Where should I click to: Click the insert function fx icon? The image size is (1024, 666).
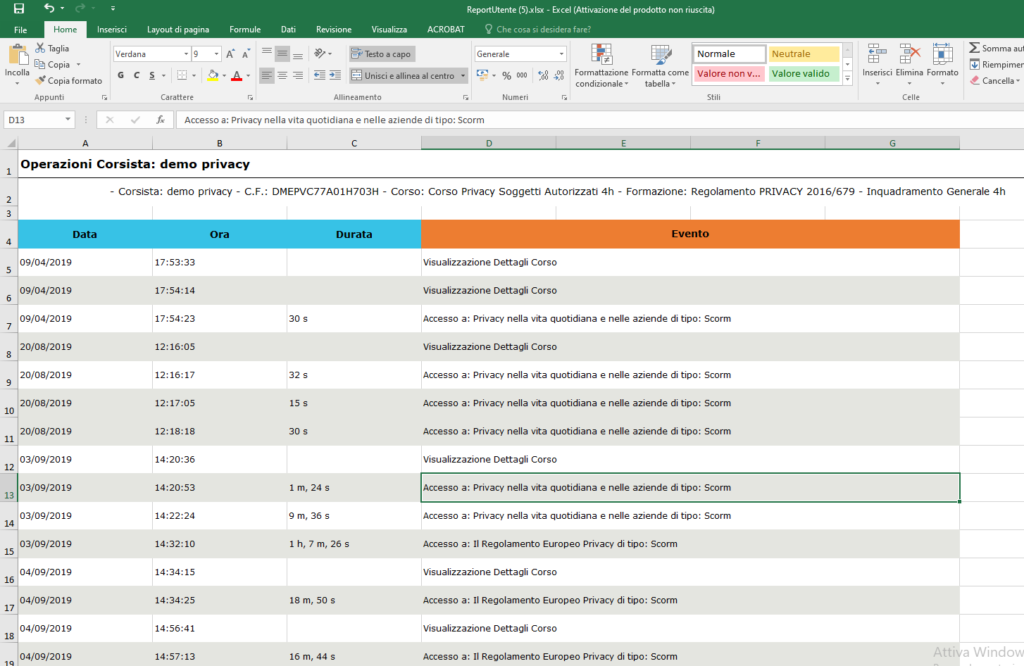coord(160,119)
